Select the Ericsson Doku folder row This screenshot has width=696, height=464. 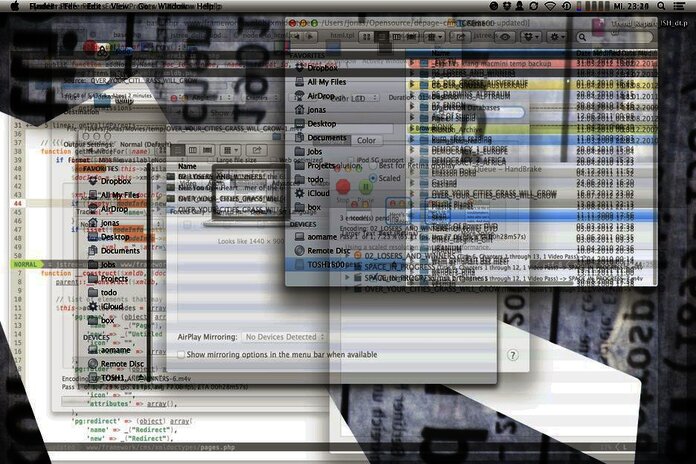[532, 172]
